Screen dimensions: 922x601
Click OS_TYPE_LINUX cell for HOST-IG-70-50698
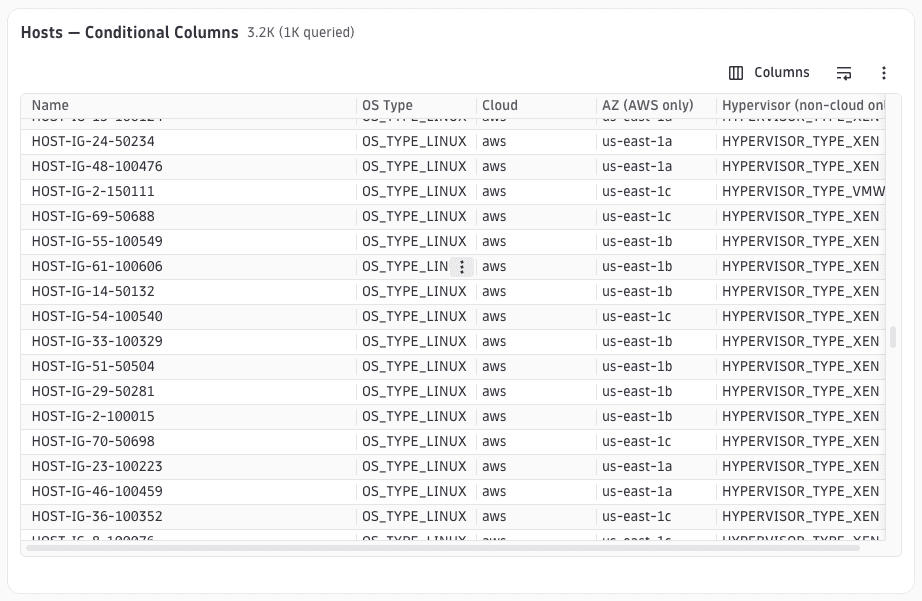(414, 442)
